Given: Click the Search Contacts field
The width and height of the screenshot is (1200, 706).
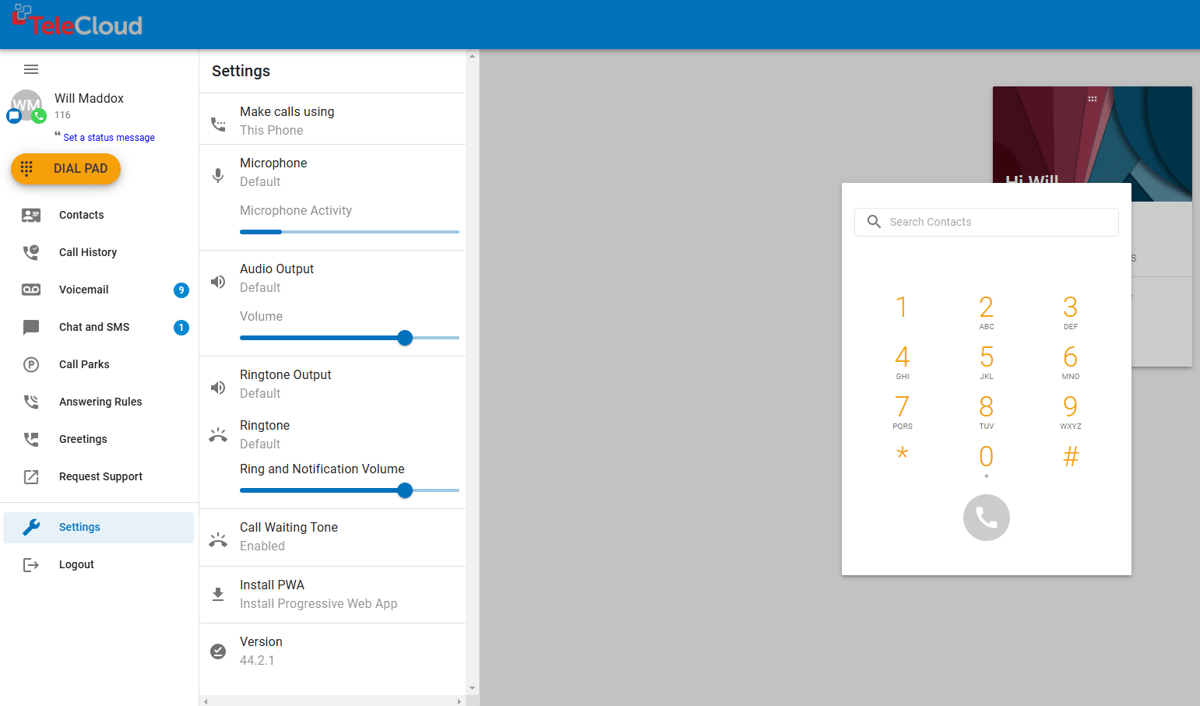Looking at the screenshot, I should tap(986, 222).
